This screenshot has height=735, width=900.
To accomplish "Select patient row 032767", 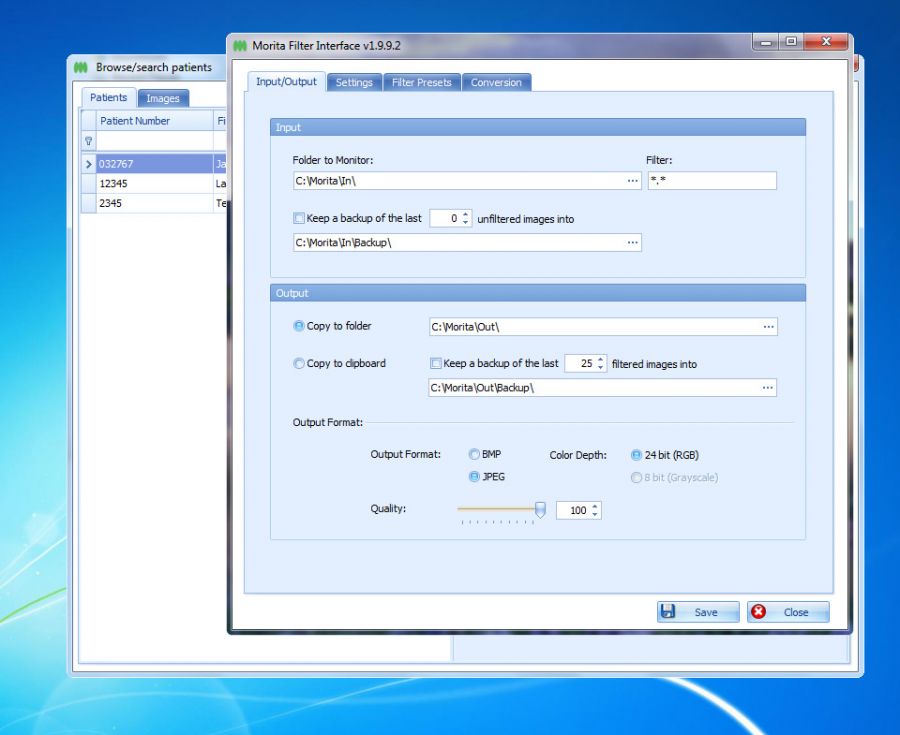I will click(x=155, y=164).
